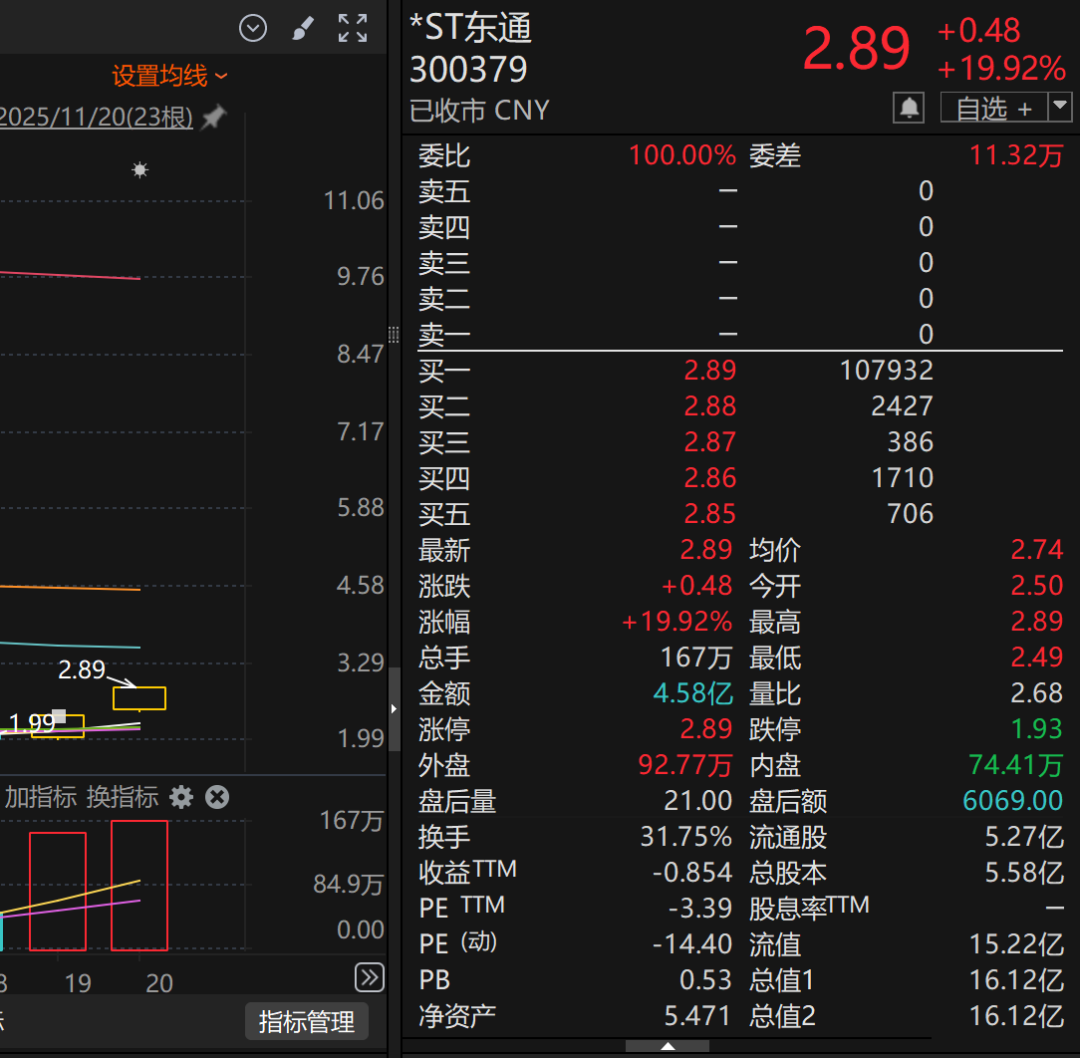Click the 卖五 ask row label
This screenshot has width=1080, height=1058.
coord(444,191)
